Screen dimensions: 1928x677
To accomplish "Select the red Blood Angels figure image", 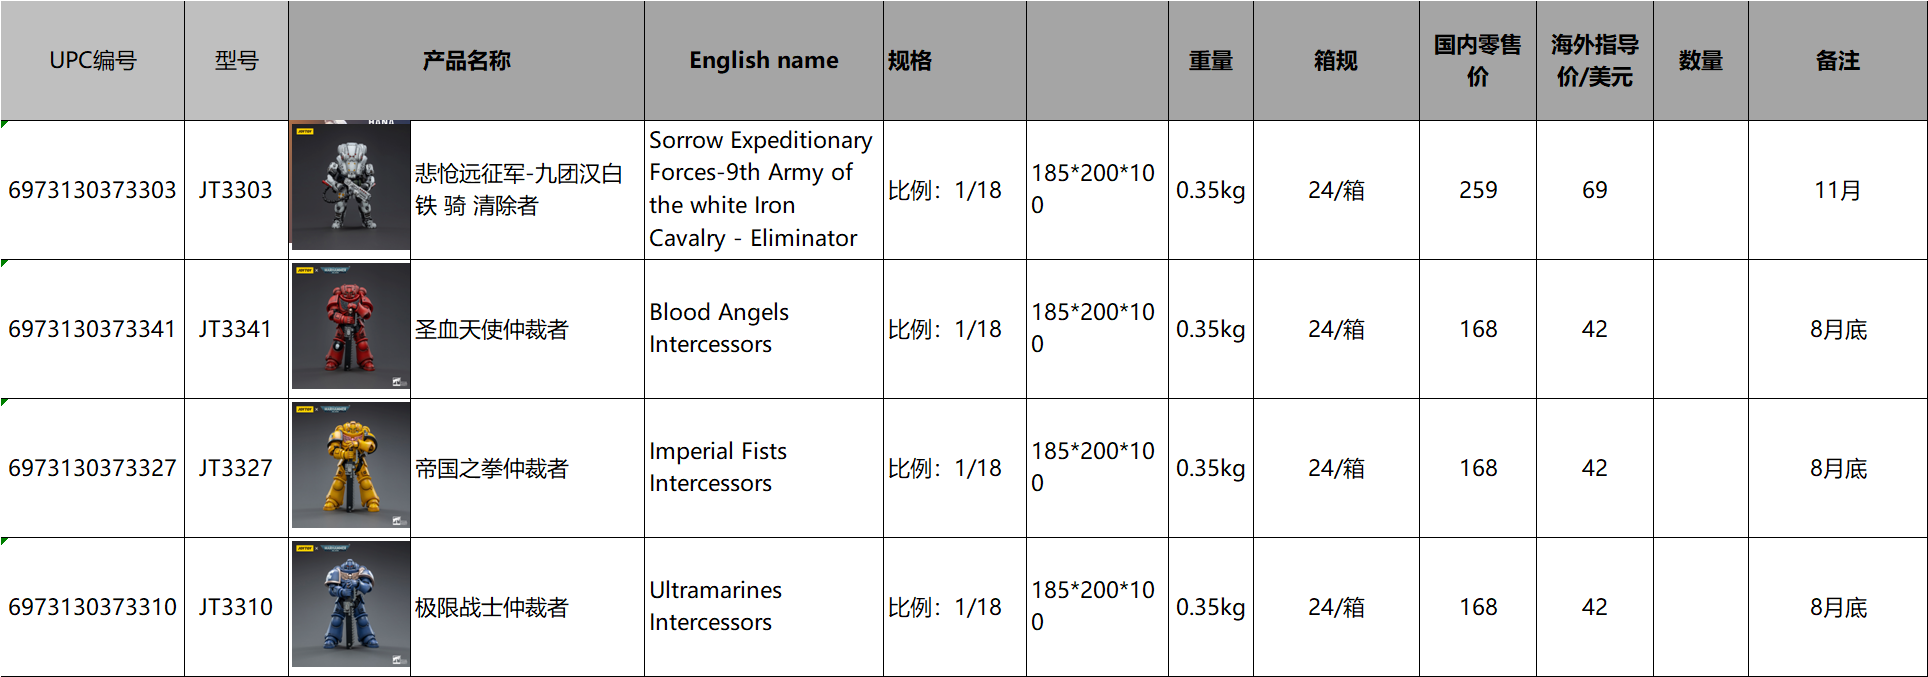I will tap(350, 326).
